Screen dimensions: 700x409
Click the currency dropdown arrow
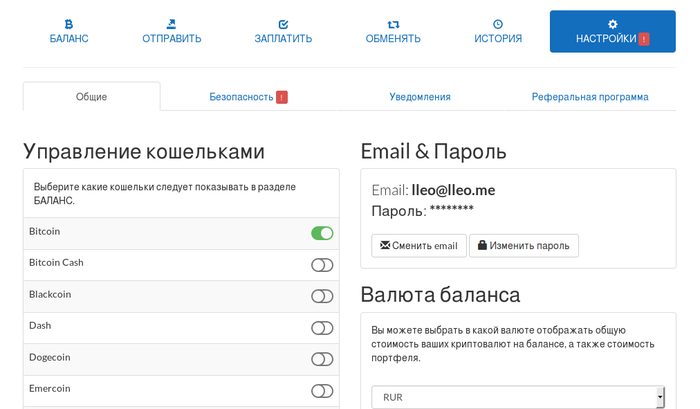pos(660,397)
